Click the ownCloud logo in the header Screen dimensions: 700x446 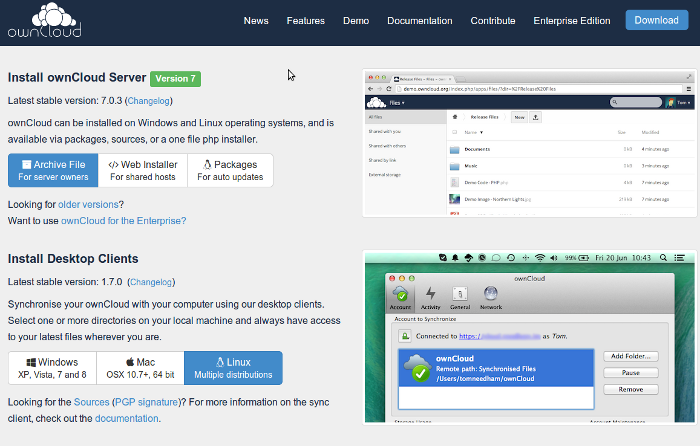tap(45, 20)
